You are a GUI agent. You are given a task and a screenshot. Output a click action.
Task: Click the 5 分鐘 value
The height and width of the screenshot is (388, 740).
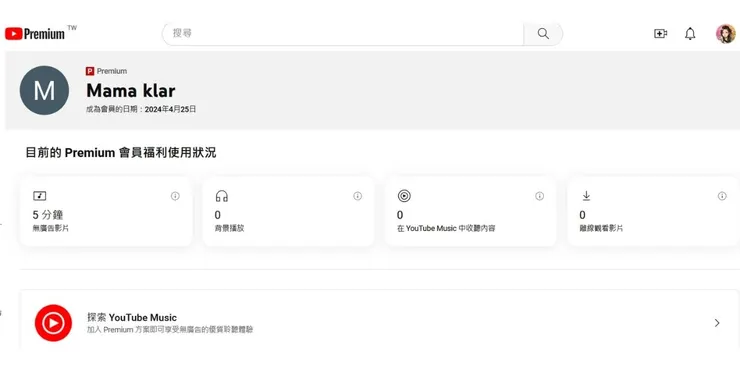pyautogui.click(x=48, y=215)
